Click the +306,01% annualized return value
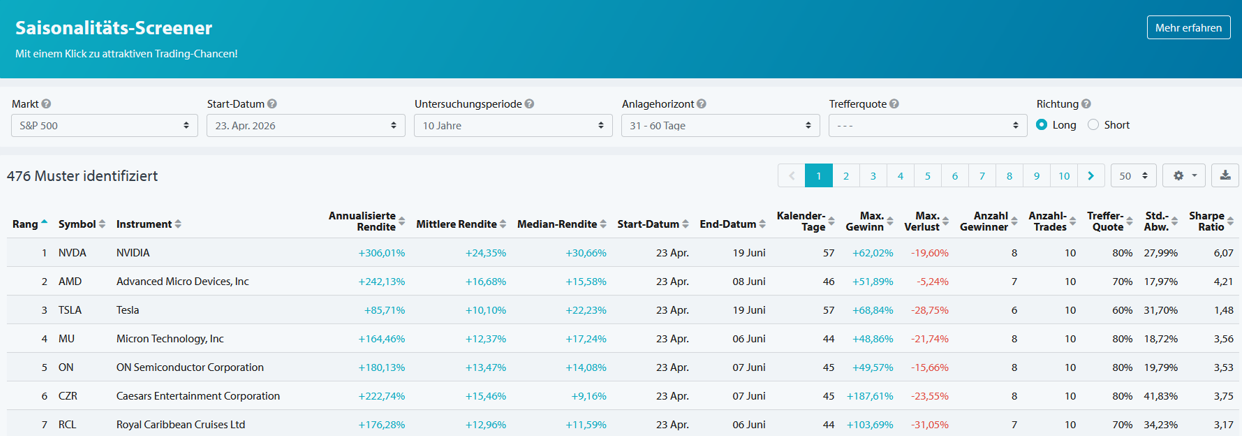 [x=382, y=253]
